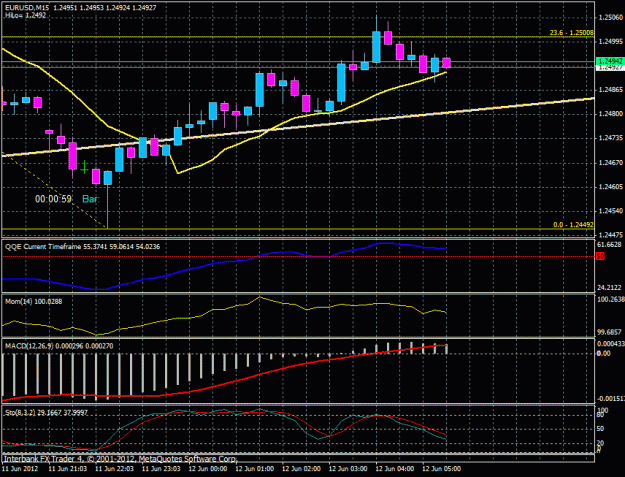
Task: Click the 12 Jun 02:00 time label
Action: tap(301, 469)
